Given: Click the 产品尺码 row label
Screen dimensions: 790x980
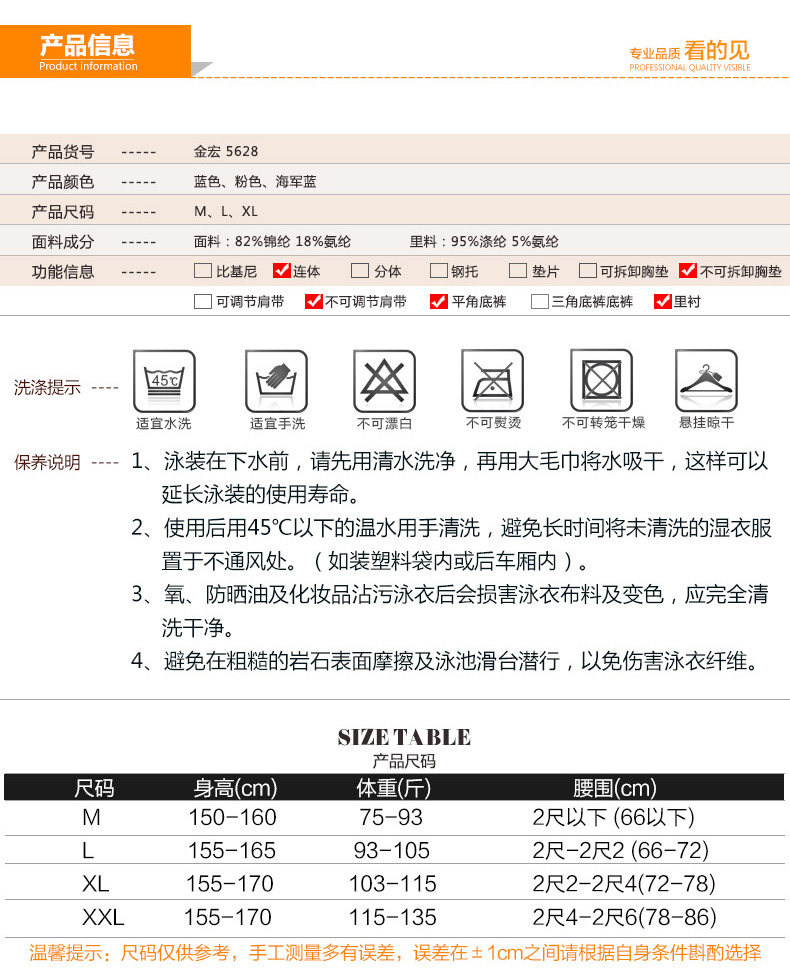Looking at the screenshot, I should [x=62, y=211].
